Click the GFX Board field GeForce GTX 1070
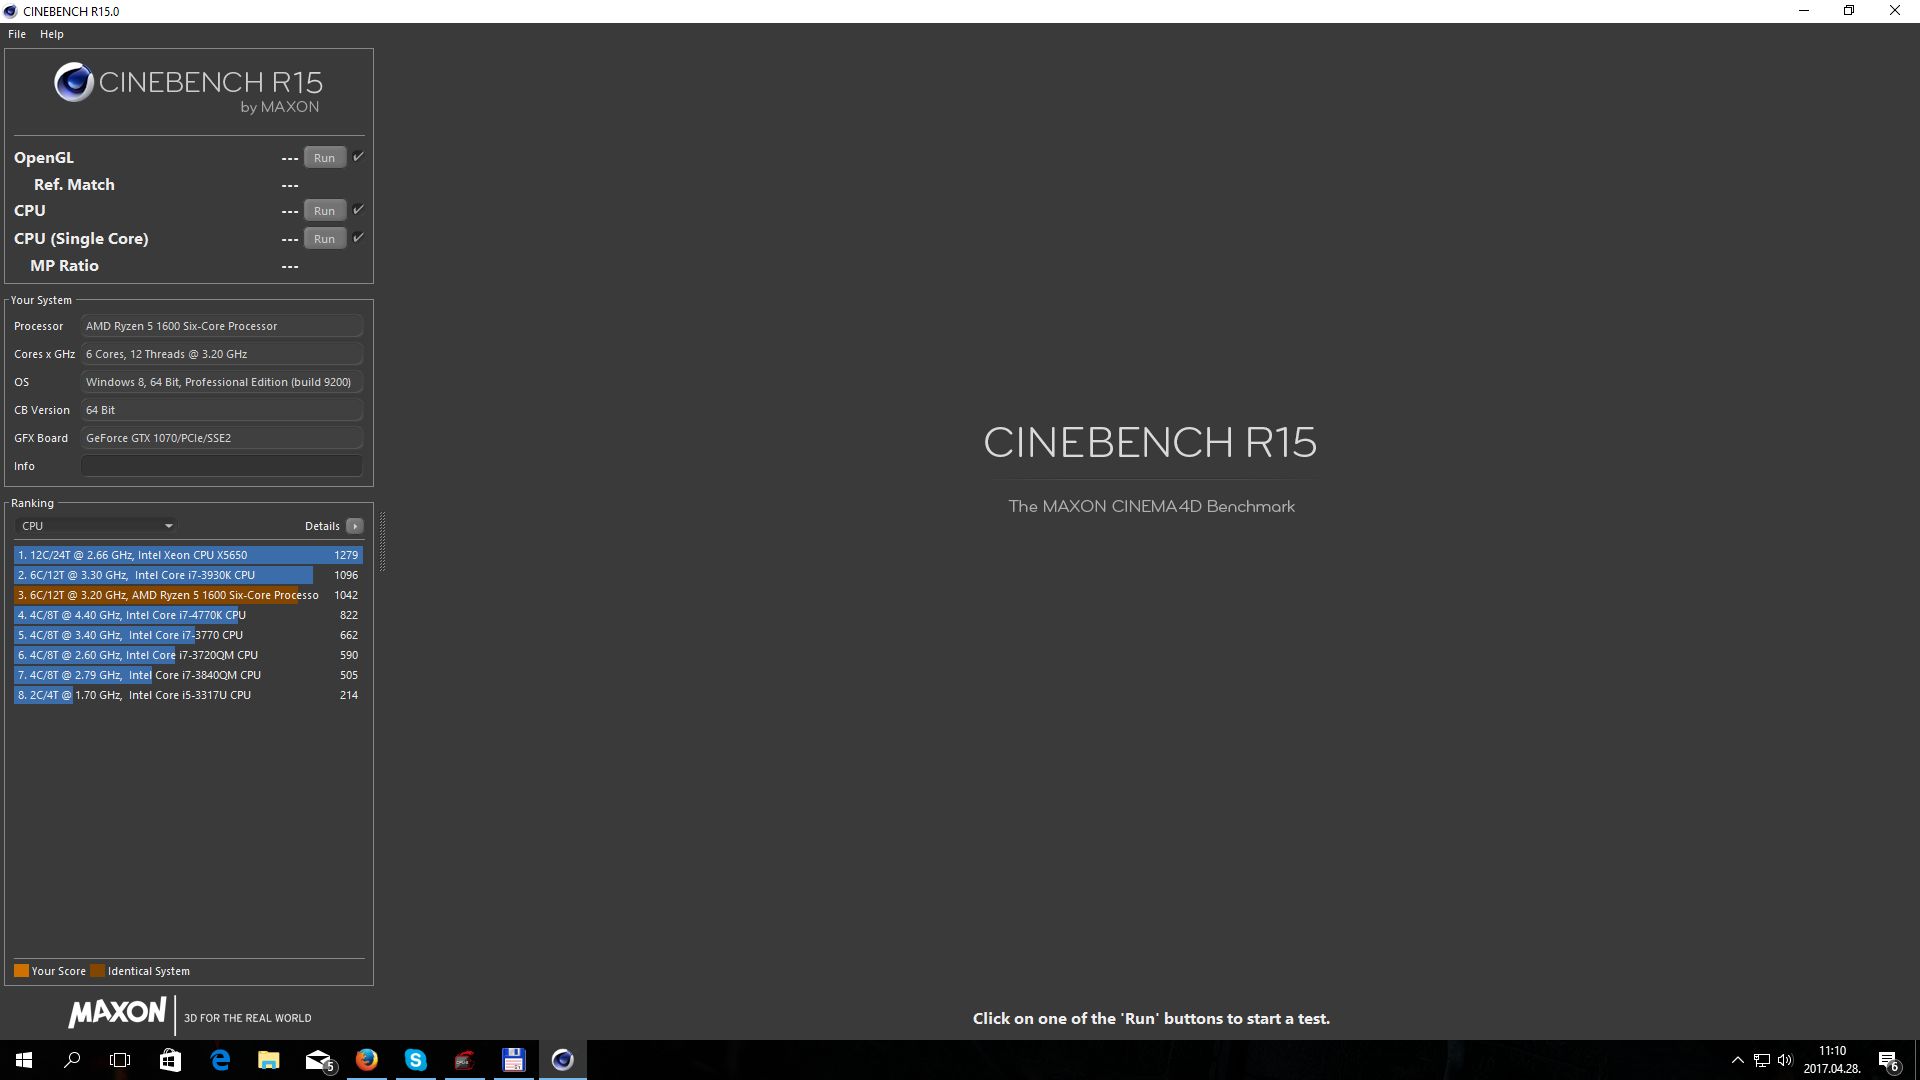 pyautogui.click(x=222, y=438)
